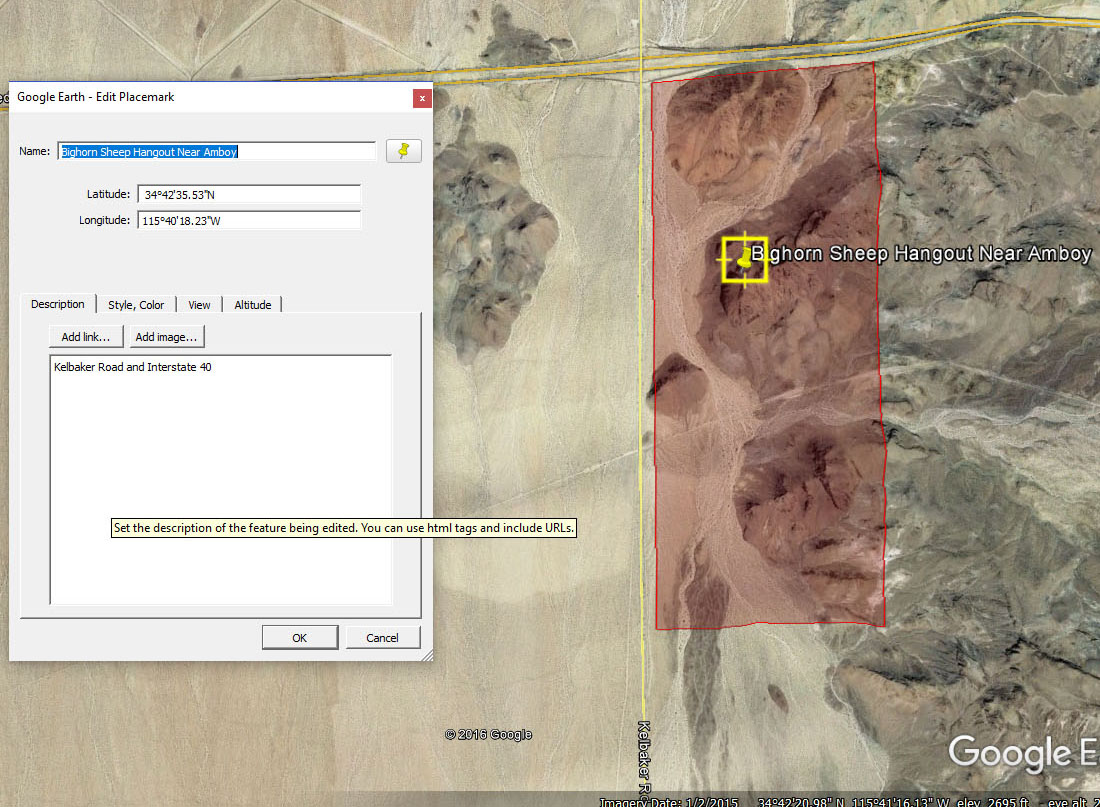Viewport: 1100px width, 807px height.
Task: Open the Style, Color tab
Action: click(136, 305)
